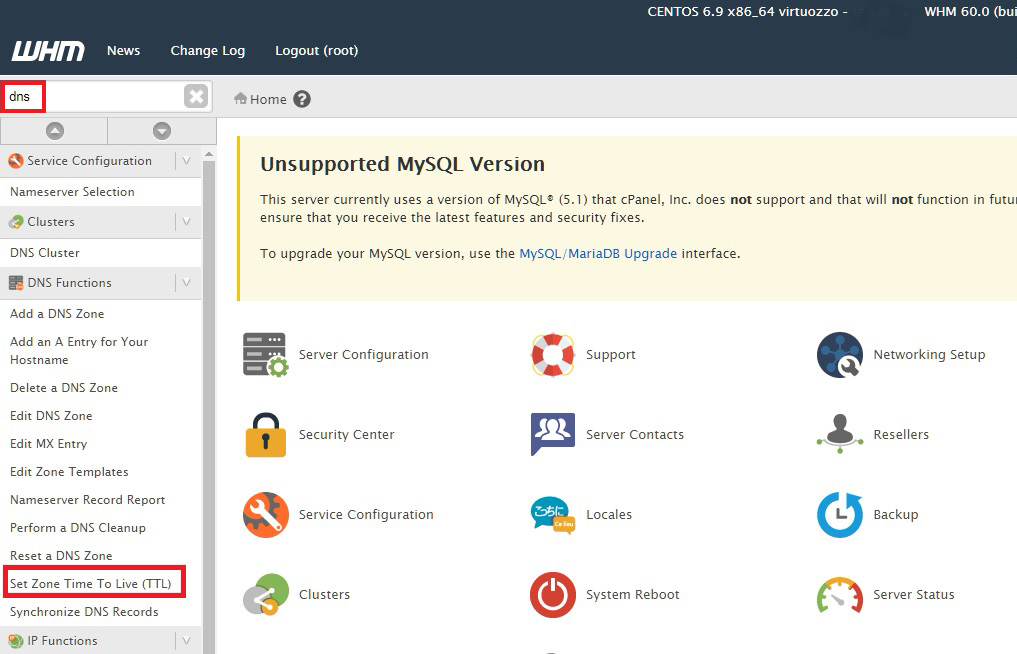Click the Networking Setup icon
This screenshot has height=654, width=1017.
pos(839,355)
